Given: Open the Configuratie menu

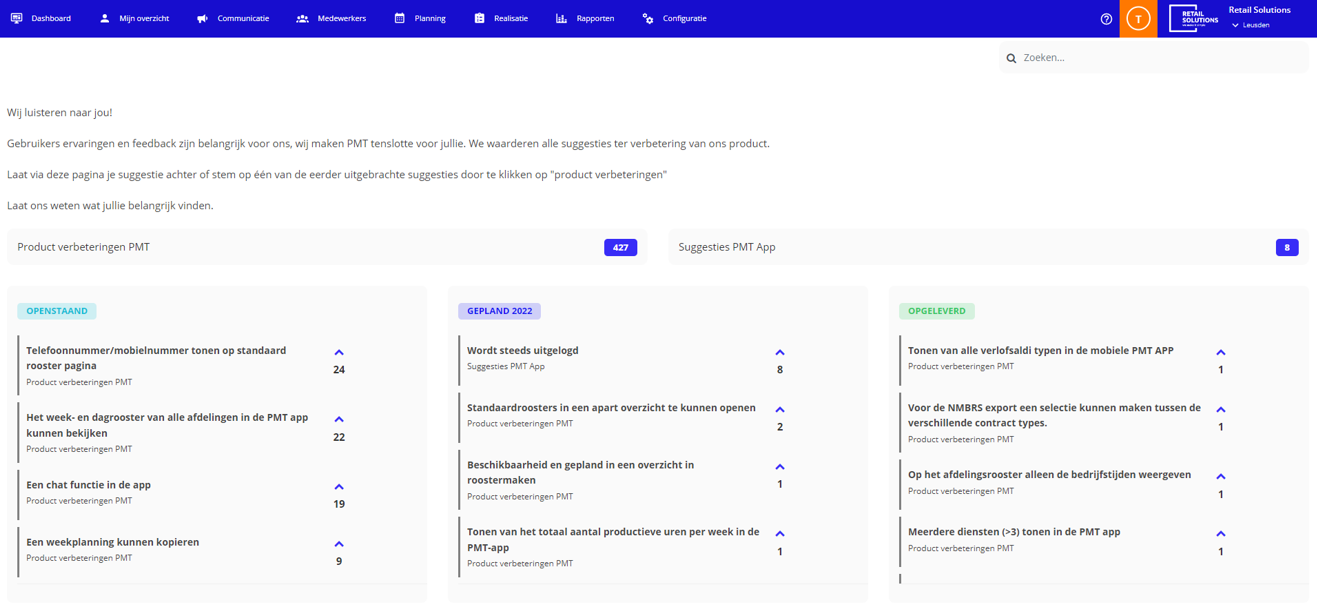Looking at the screenshot, I should click(x=674, y=18).
